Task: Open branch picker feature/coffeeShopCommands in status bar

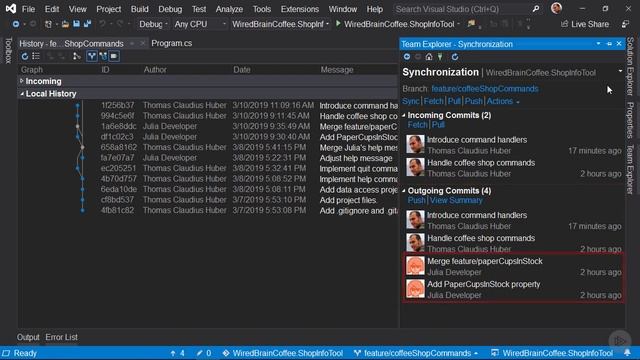Action: [x=416, y=353]
